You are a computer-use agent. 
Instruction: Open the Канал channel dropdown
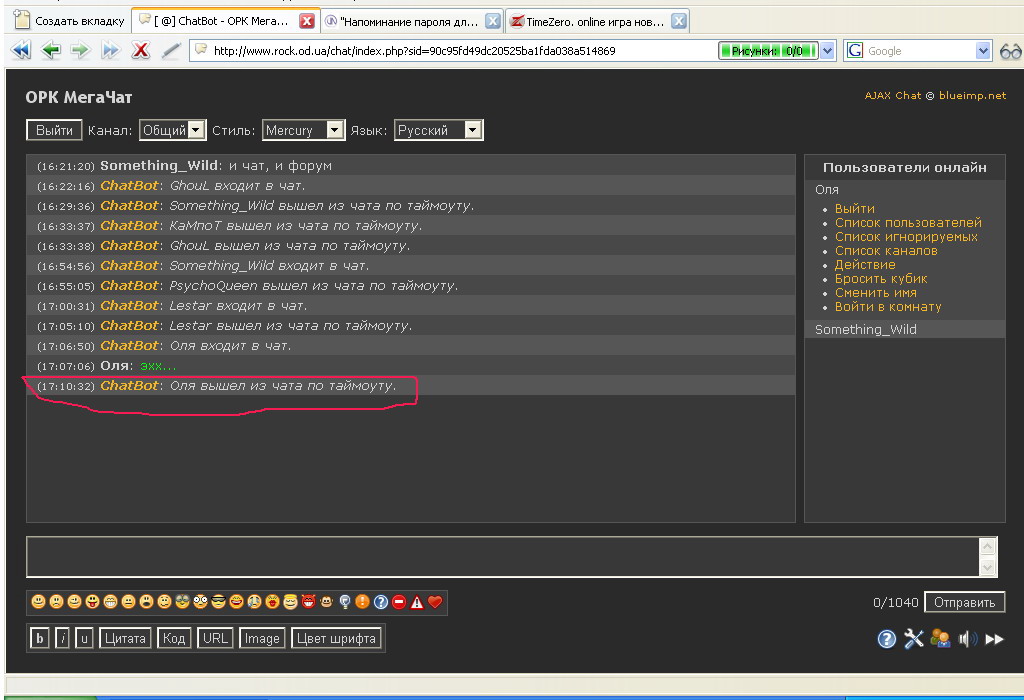click(172, 130)
